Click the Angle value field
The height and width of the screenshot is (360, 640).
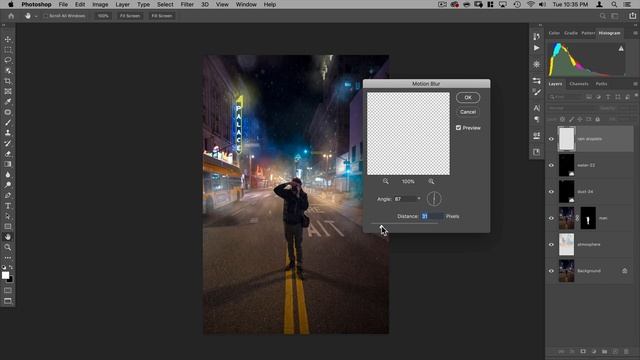click(x=404, y=199)
